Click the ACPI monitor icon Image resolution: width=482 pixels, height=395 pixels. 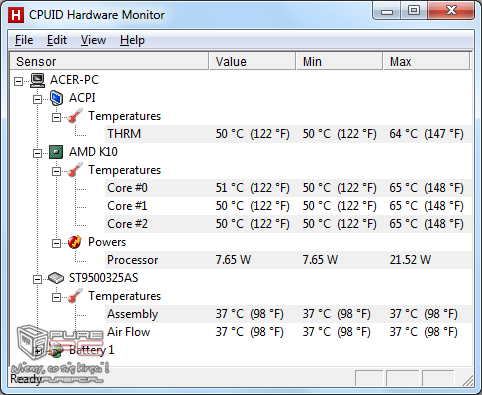(x=56, y=98)
